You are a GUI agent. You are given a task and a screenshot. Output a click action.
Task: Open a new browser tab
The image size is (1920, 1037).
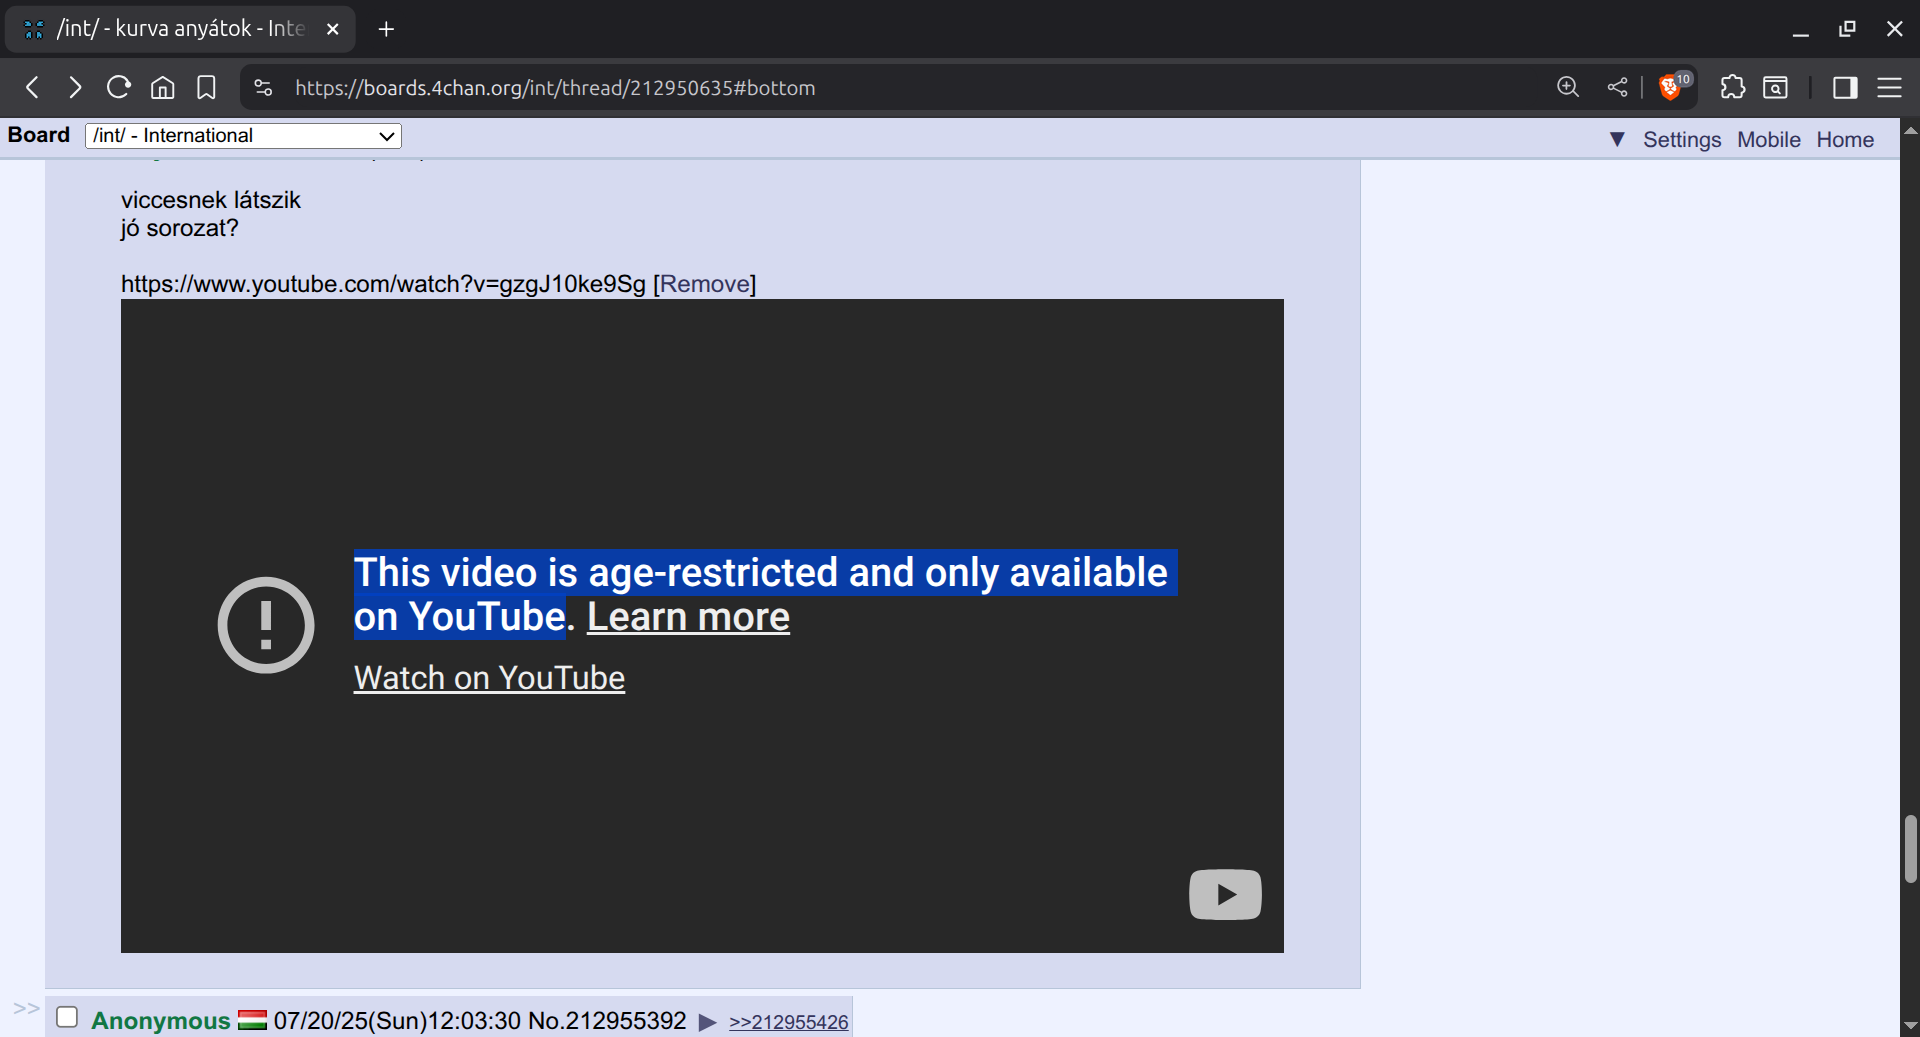coord(387,29)
